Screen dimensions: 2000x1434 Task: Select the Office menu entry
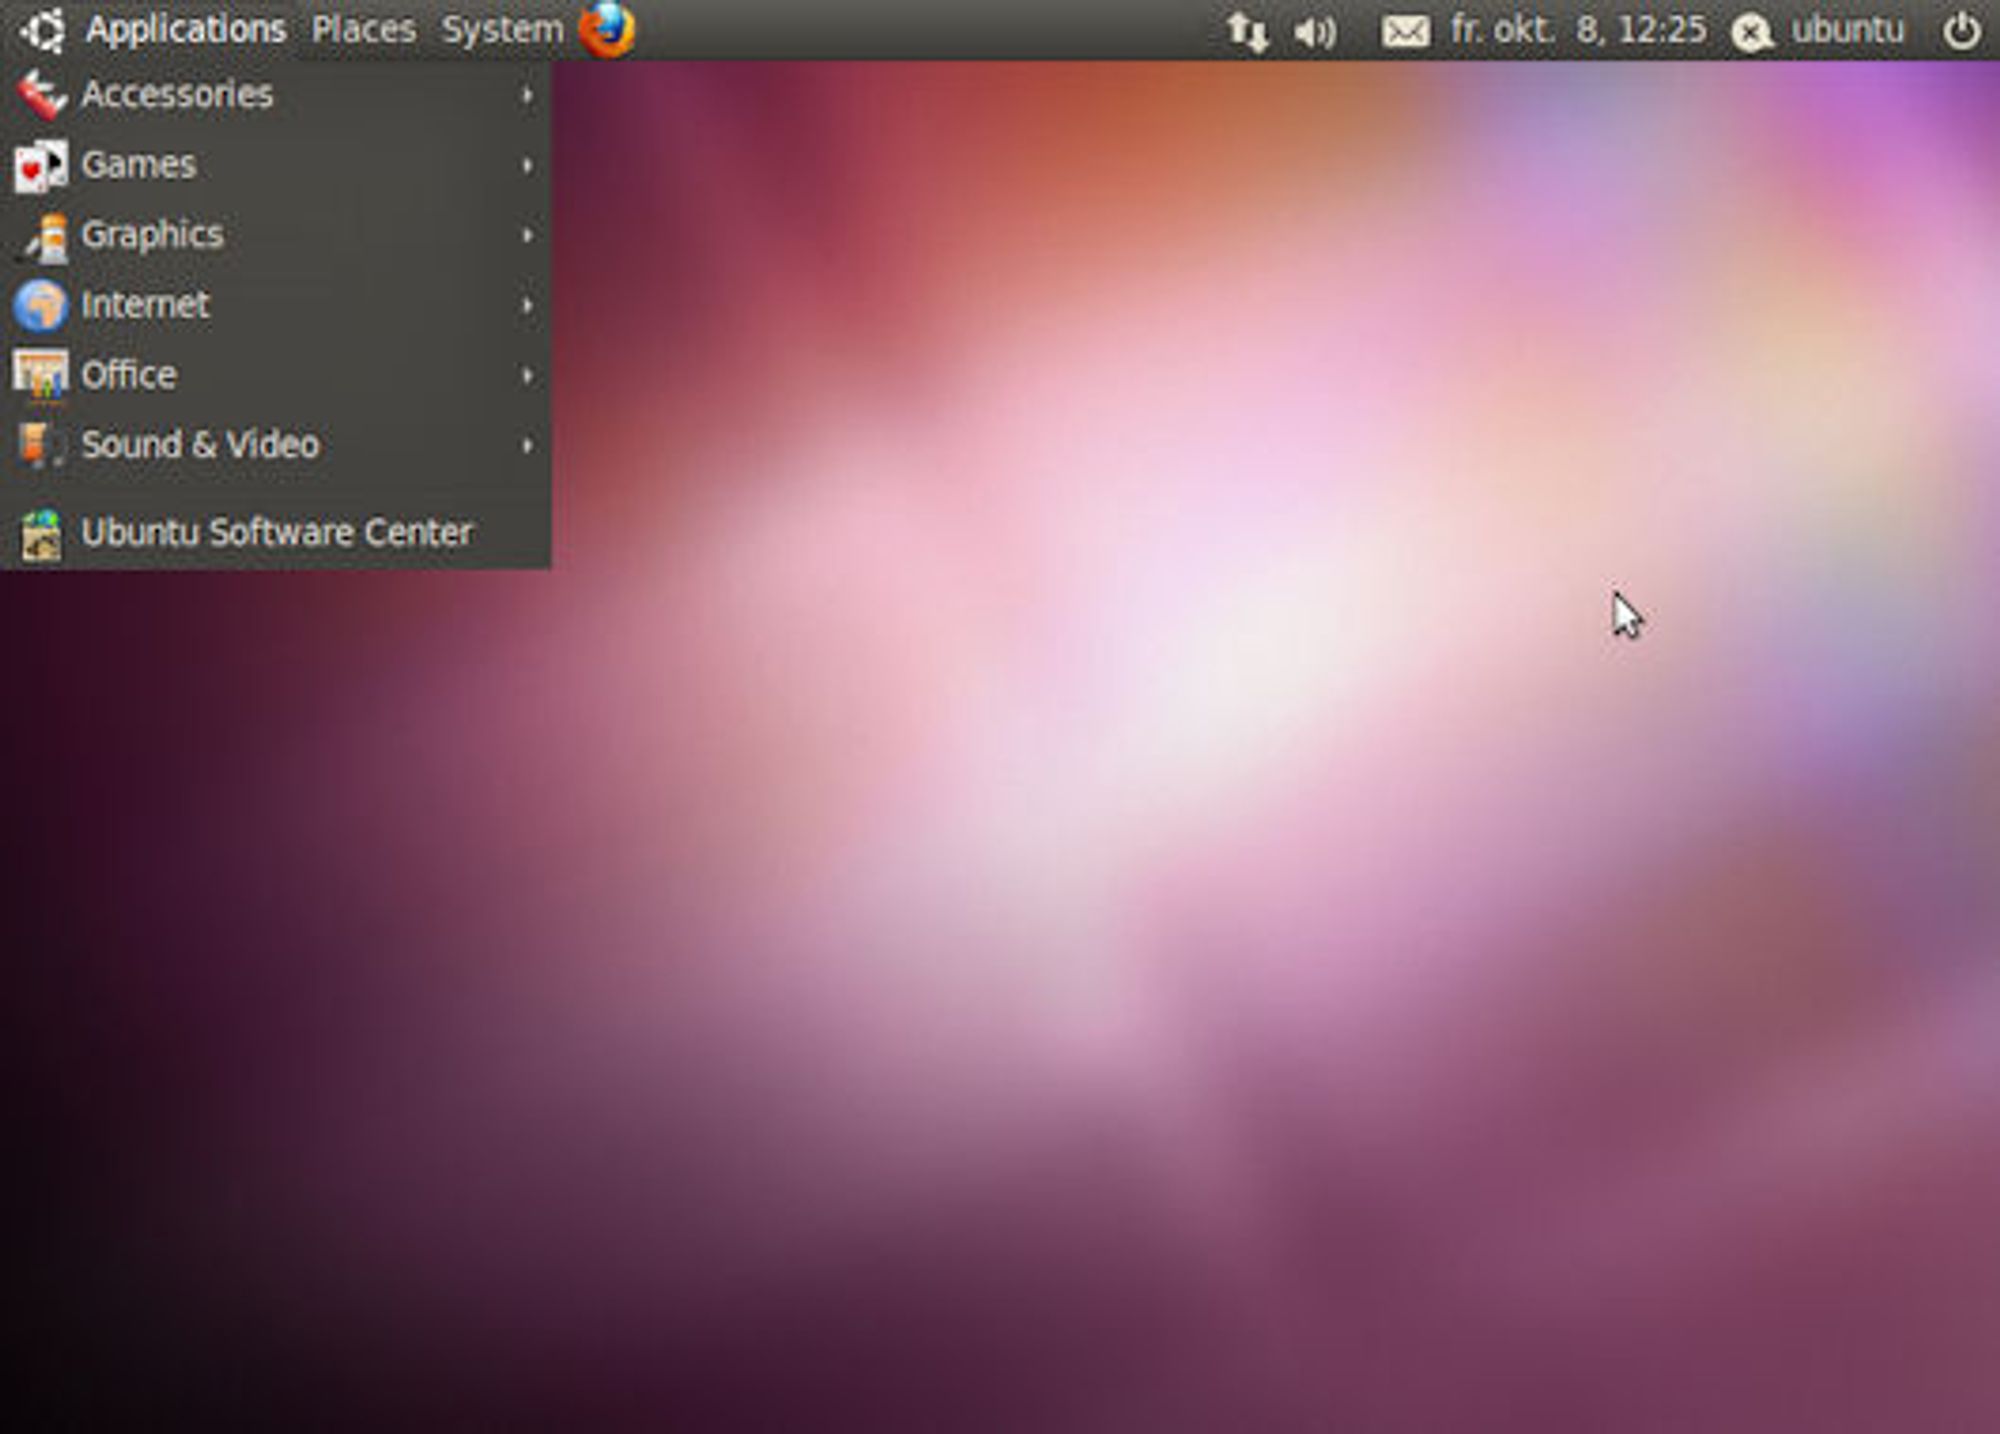click(275, 375)
